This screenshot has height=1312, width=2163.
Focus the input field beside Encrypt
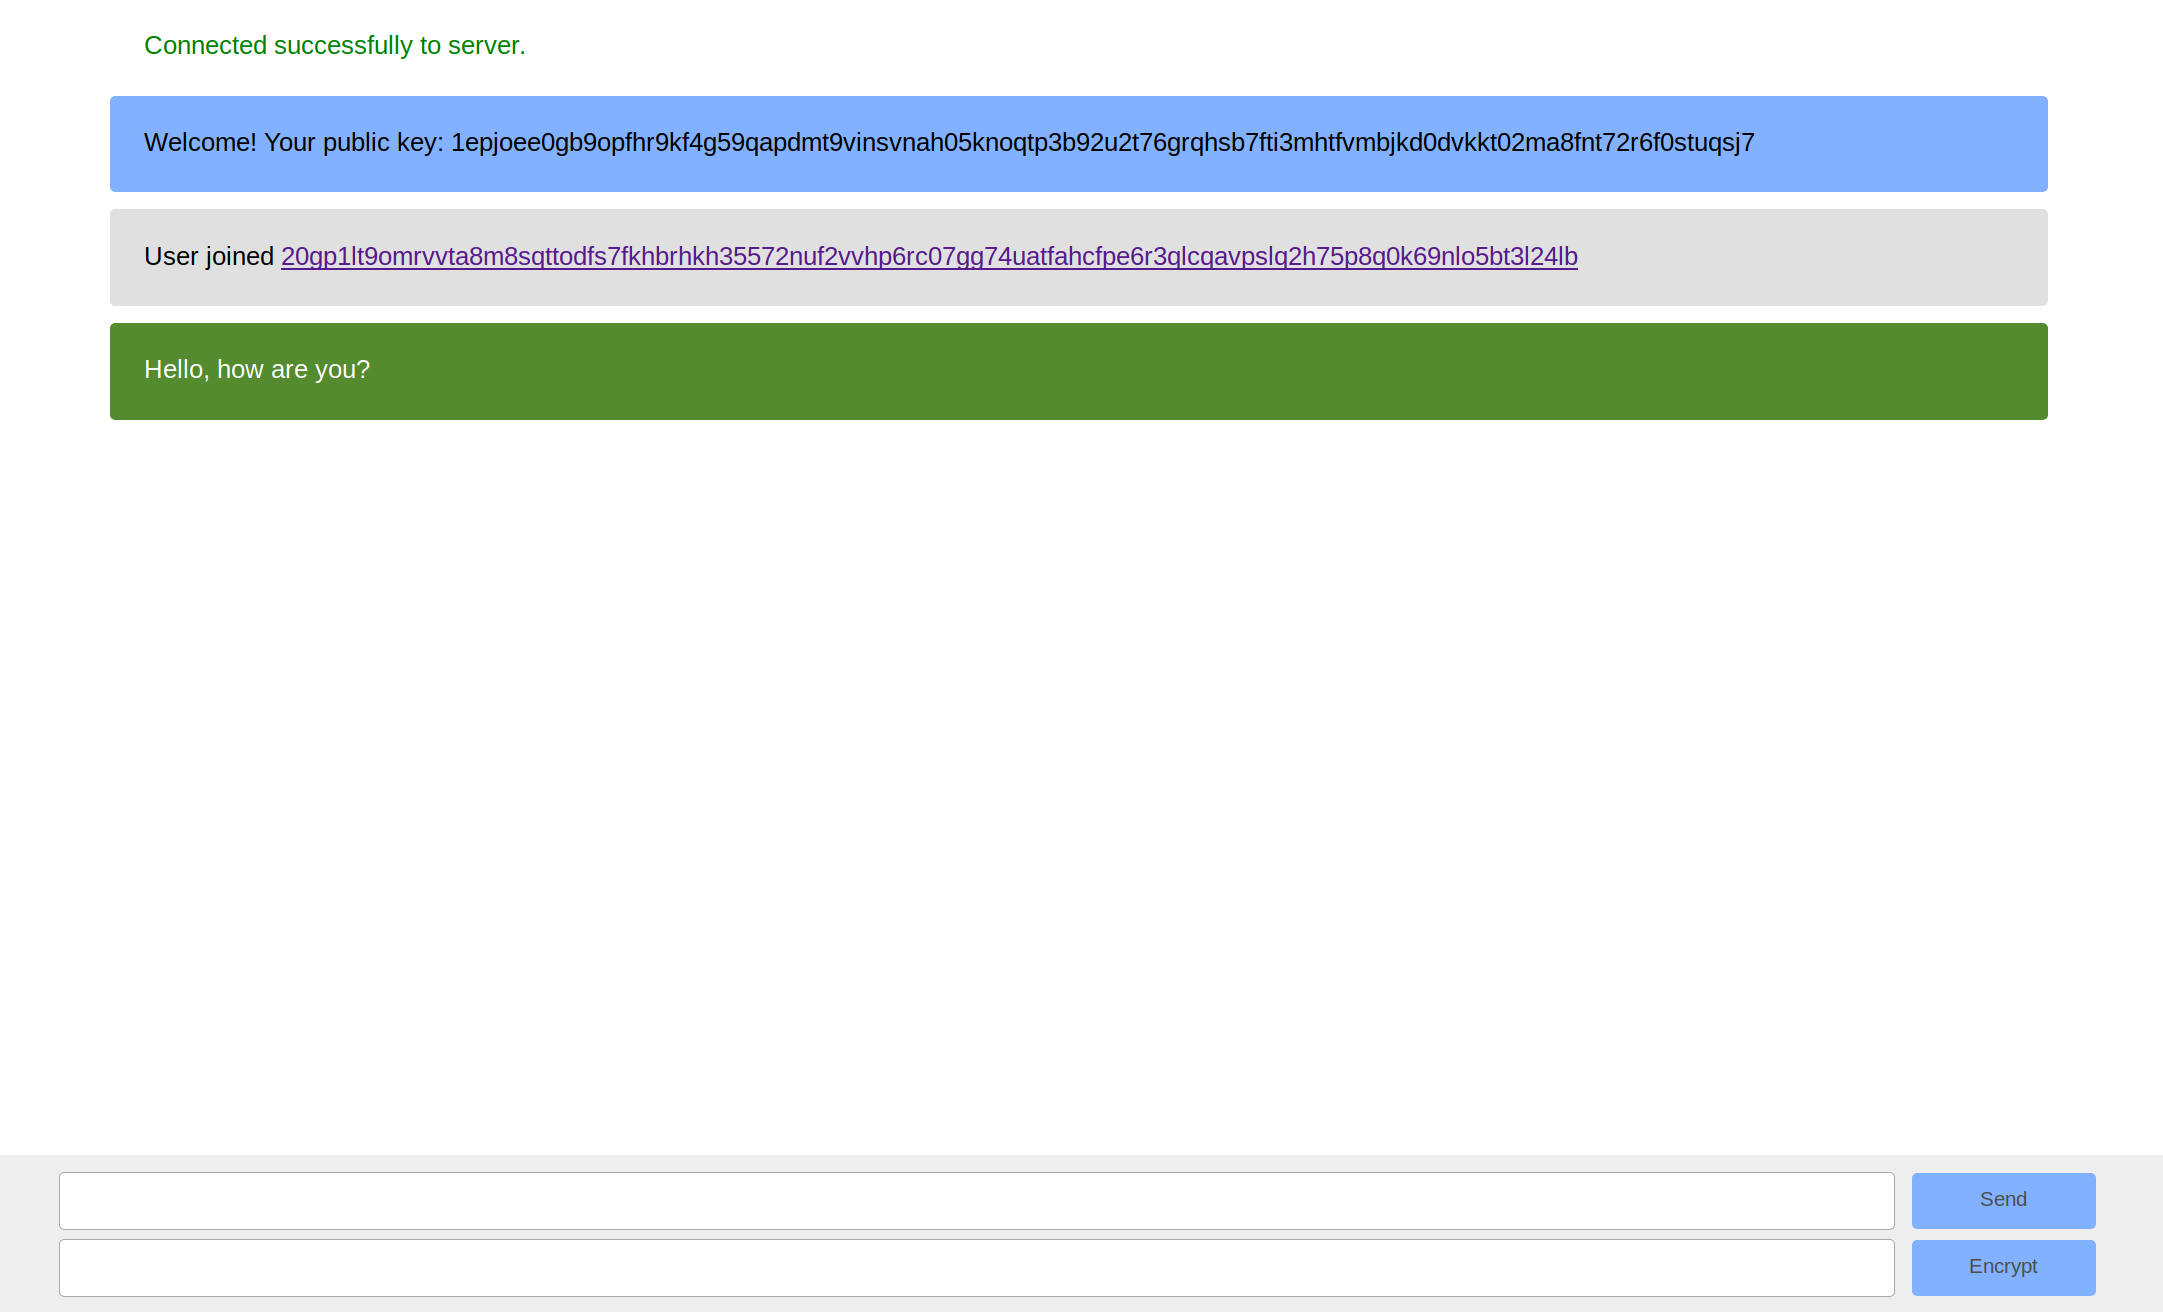(976, 1268)
